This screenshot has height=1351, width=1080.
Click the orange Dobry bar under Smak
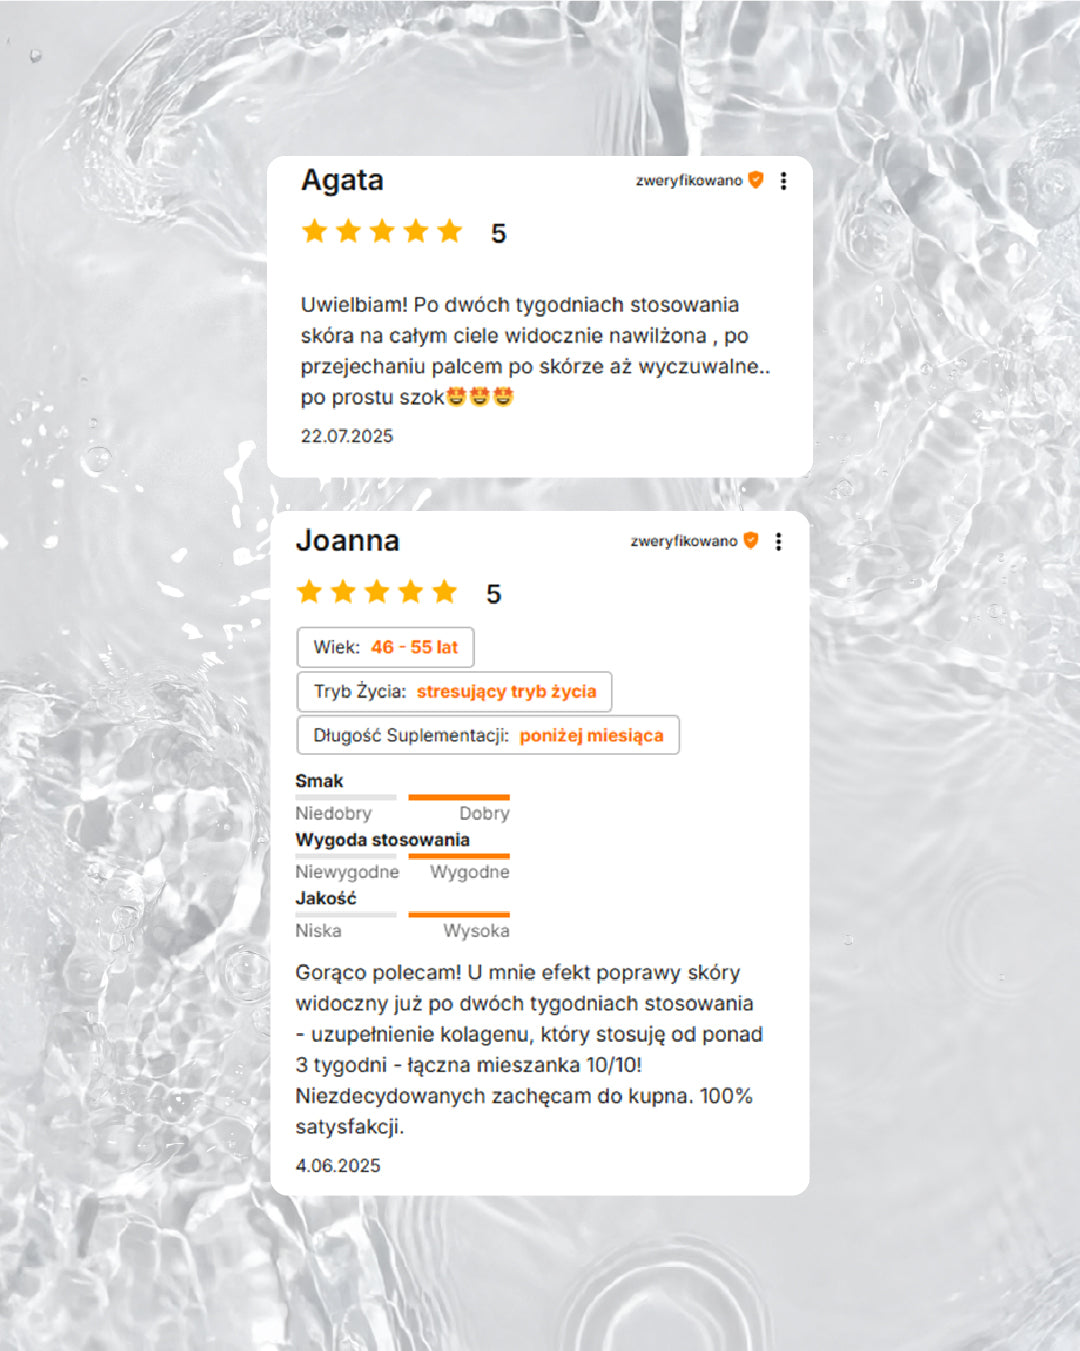click(459, 797)
